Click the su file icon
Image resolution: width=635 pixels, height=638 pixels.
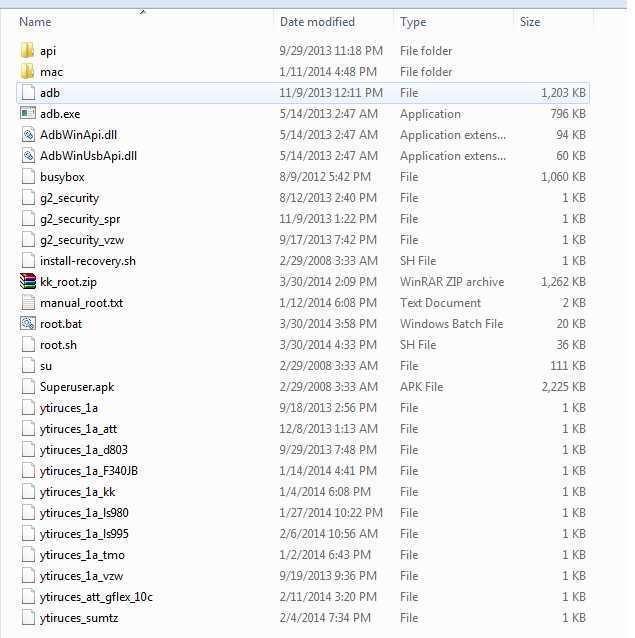(28, 366)
